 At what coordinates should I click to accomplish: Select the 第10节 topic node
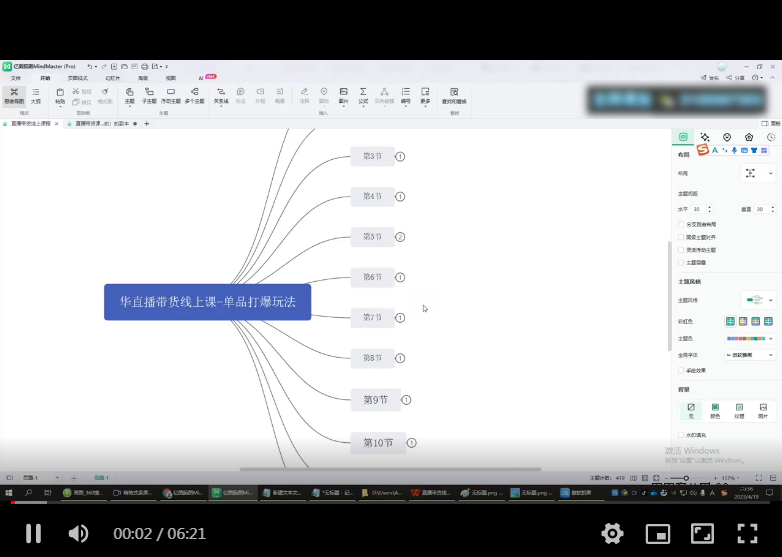coord(378,443)
